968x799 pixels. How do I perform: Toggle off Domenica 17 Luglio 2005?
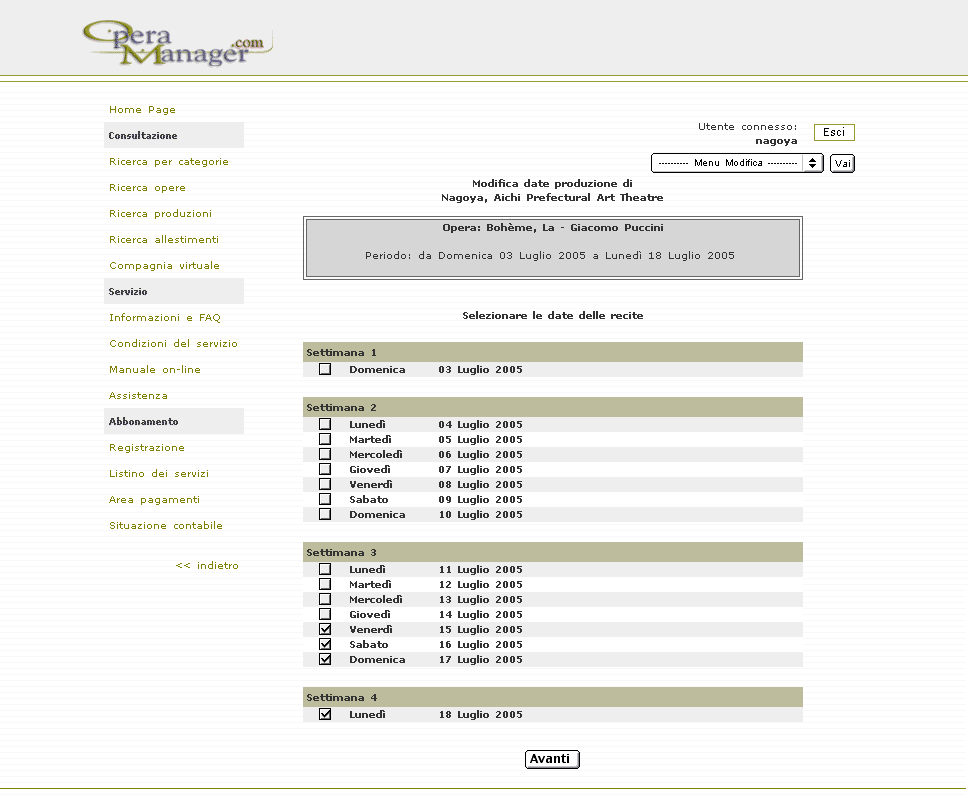[325, 659]
